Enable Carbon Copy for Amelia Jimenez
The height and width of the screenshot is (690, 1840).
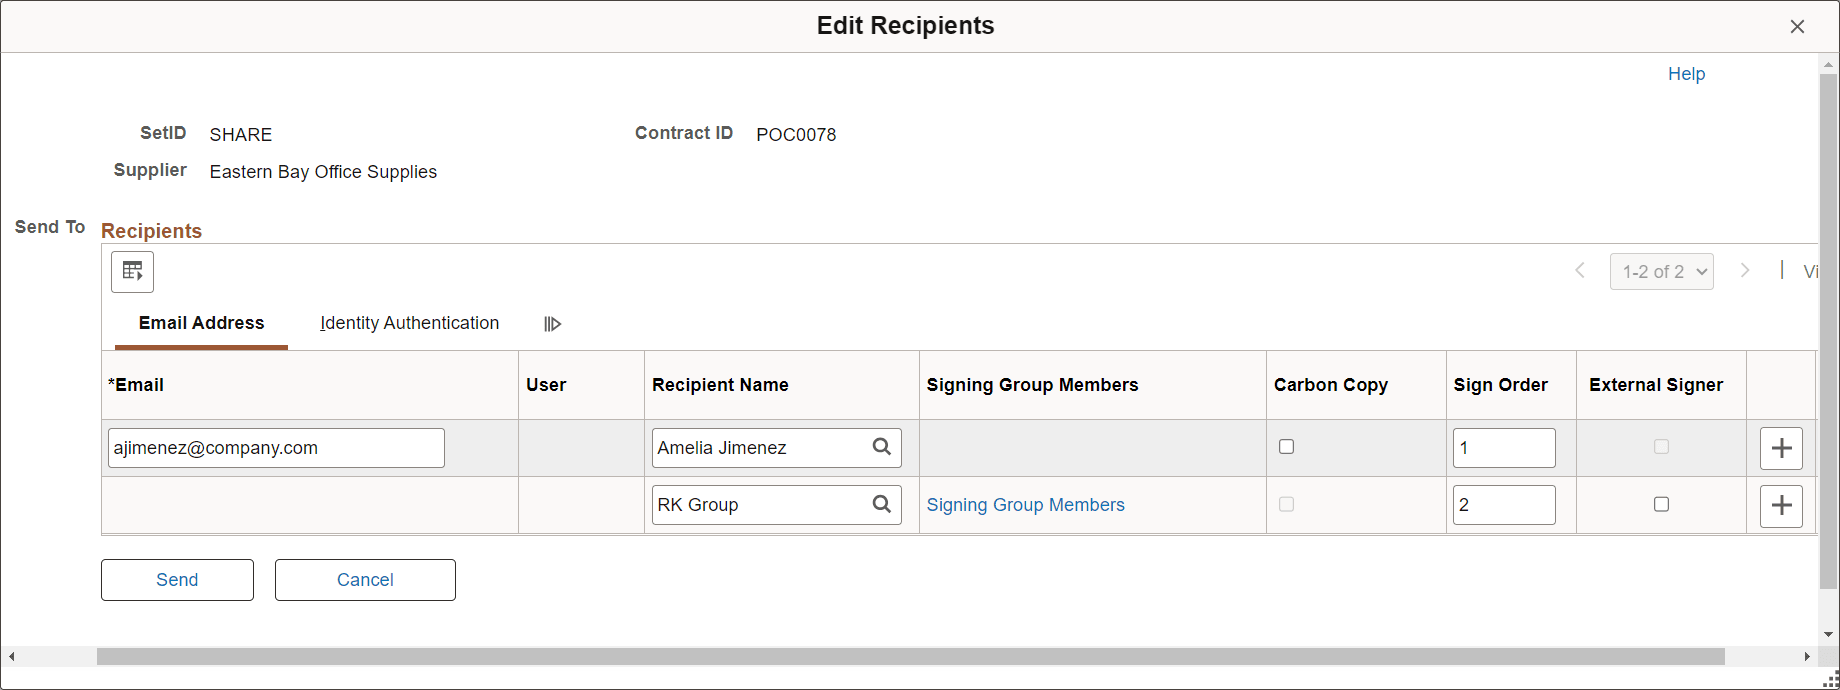pyautogui.click(x=1286, y=447)
